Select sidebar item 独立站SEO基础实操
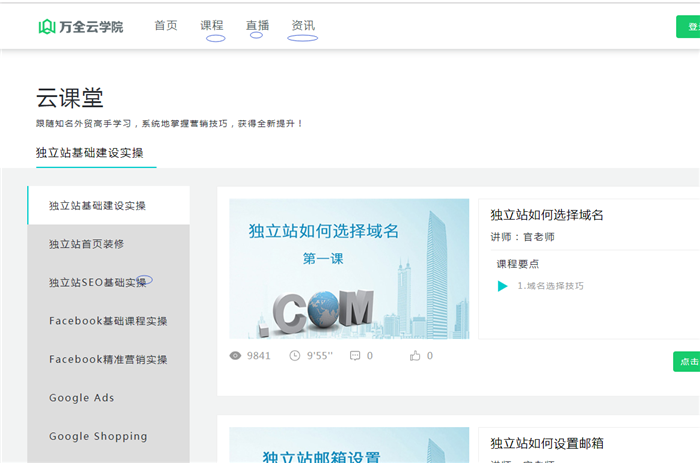 (x=108, y=282)
